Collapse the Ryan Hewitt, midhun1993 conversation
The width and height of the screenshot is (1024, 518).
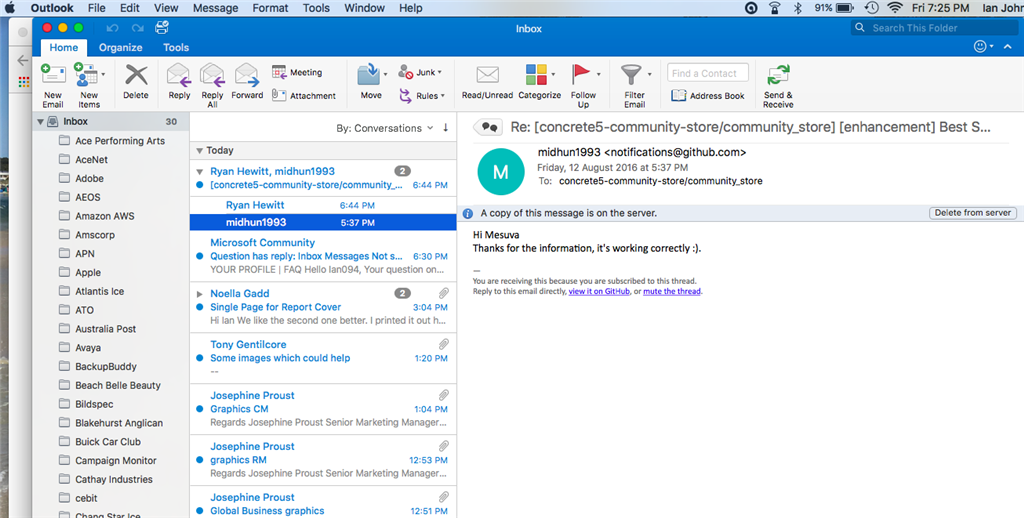pyautogui.click(x=199, y=171)
